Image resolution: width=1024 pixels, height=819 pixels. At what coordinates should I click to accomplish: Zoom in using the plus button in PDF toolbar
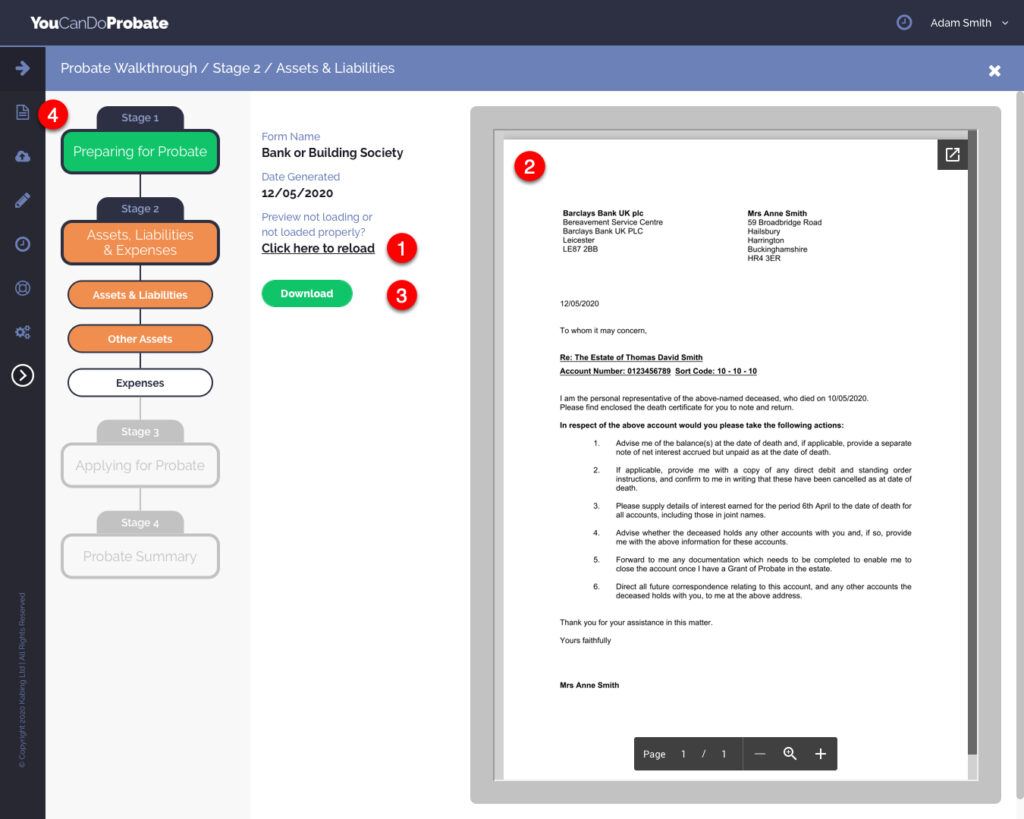point(821,754)
